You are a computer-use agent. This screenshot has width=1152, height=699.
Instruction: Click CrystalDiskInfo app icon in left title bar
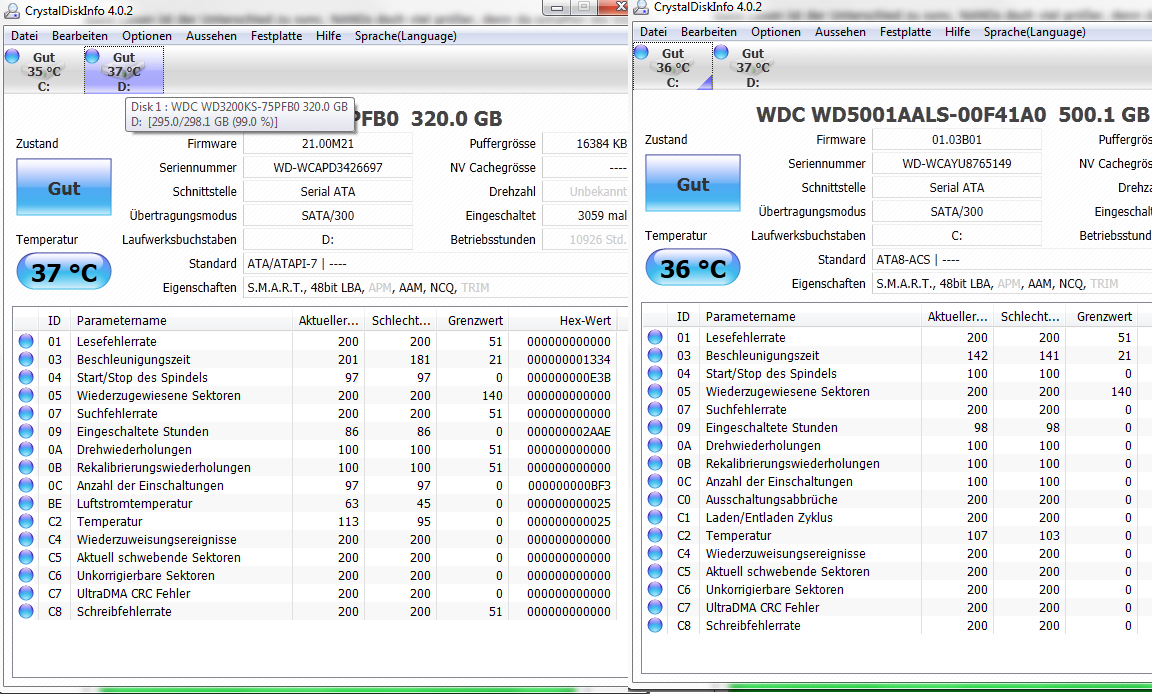point(12,10)
